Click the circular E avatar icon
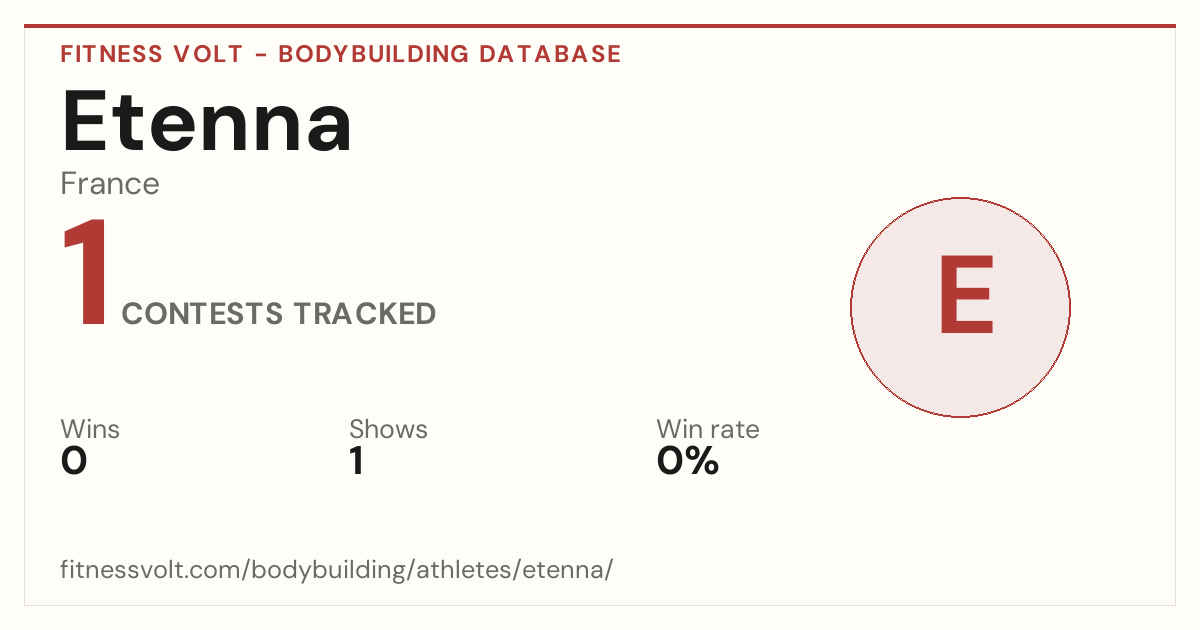 click(x=960, y=307)
